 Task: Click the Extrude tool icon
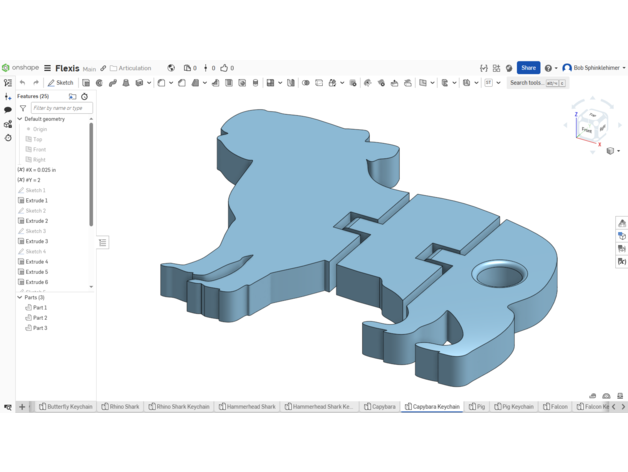[87, 83]
